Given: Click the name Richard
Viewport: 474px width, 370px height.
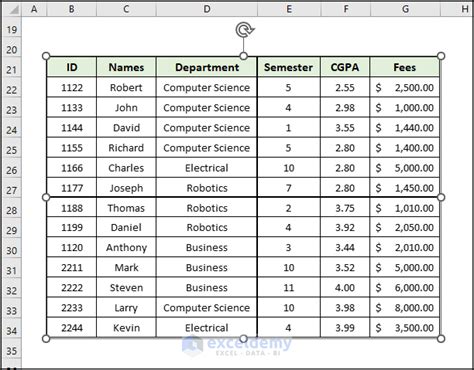Looking at the screenshot, I should coord(126,148).
